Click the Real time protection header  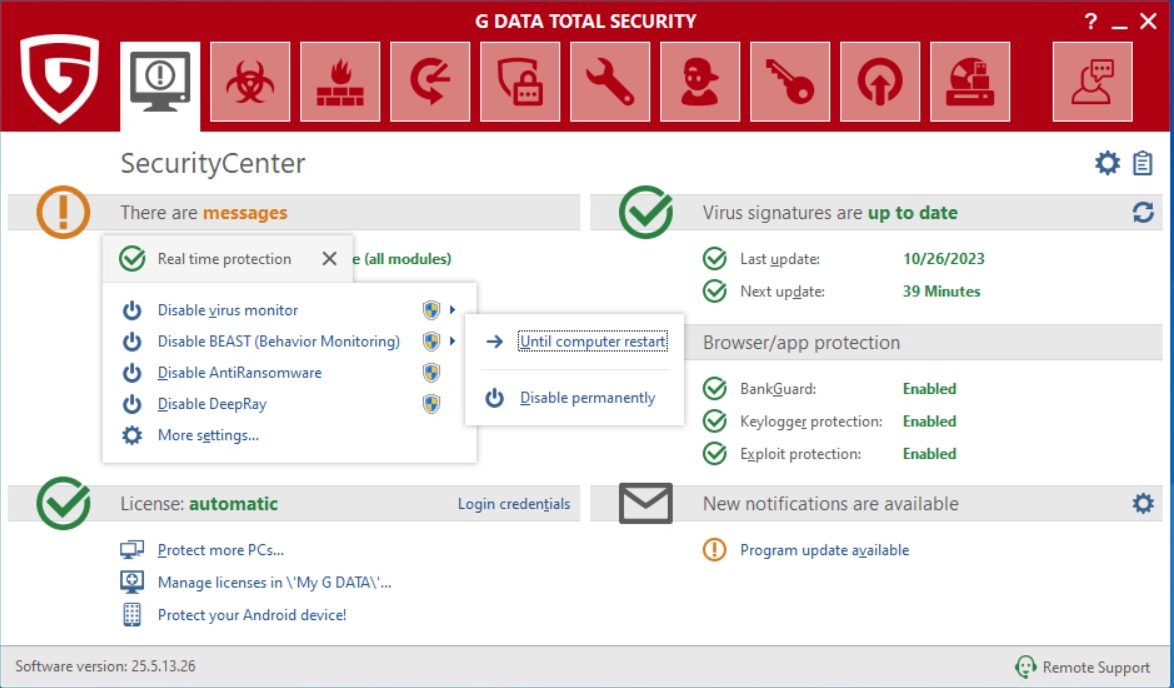tap(224, 259)
